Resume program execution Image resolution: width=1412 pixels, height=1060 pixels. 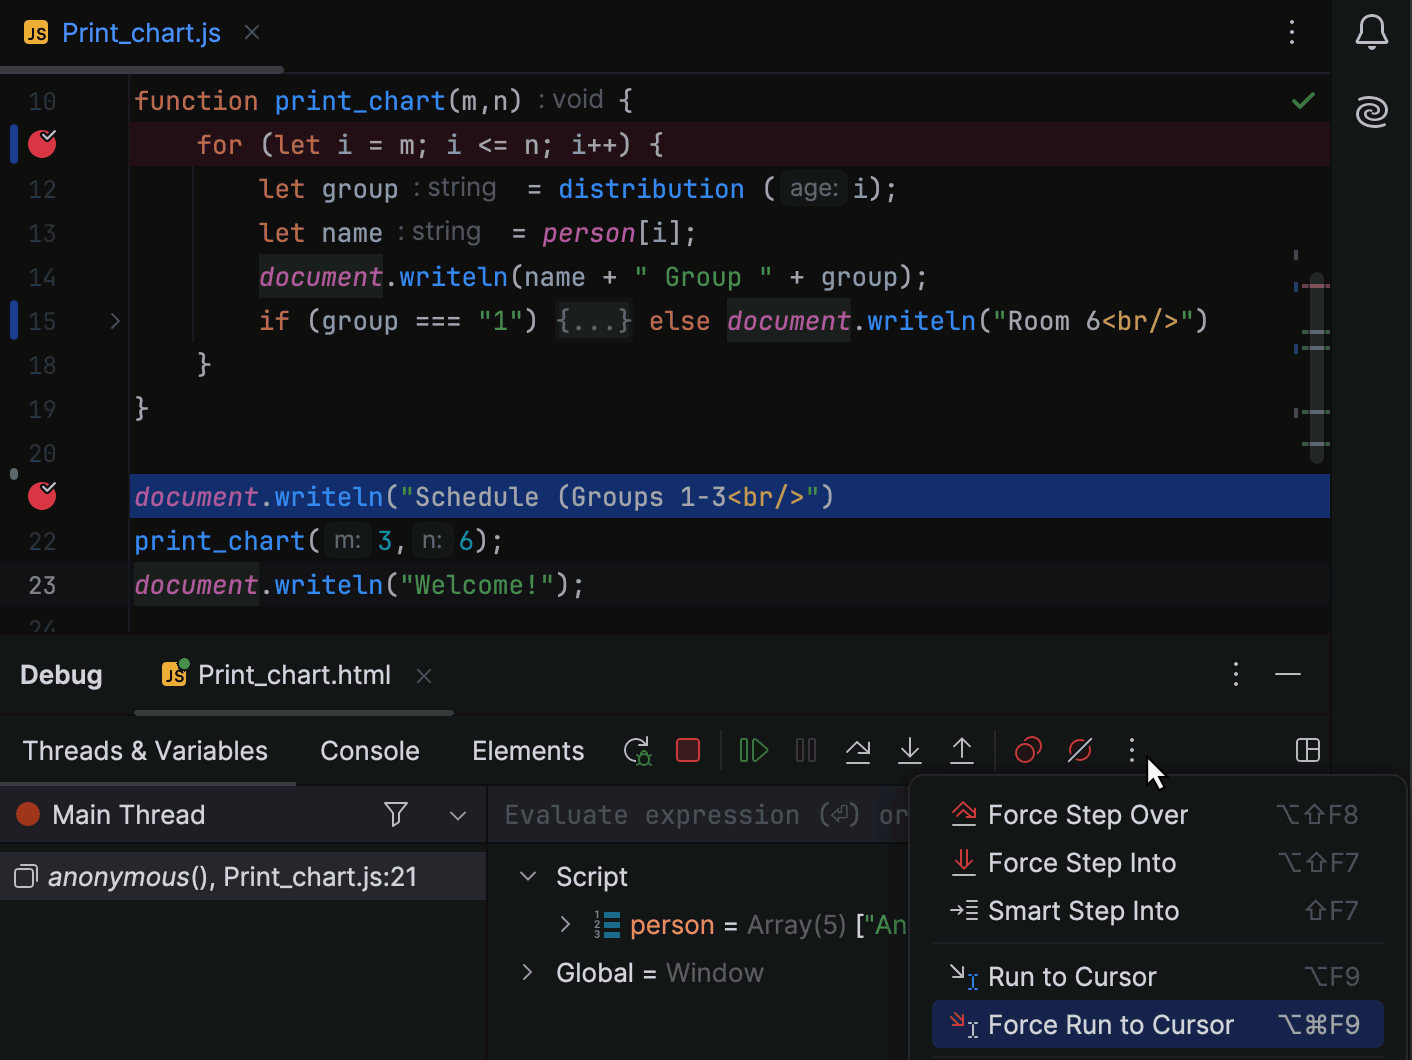pos(753,751)
